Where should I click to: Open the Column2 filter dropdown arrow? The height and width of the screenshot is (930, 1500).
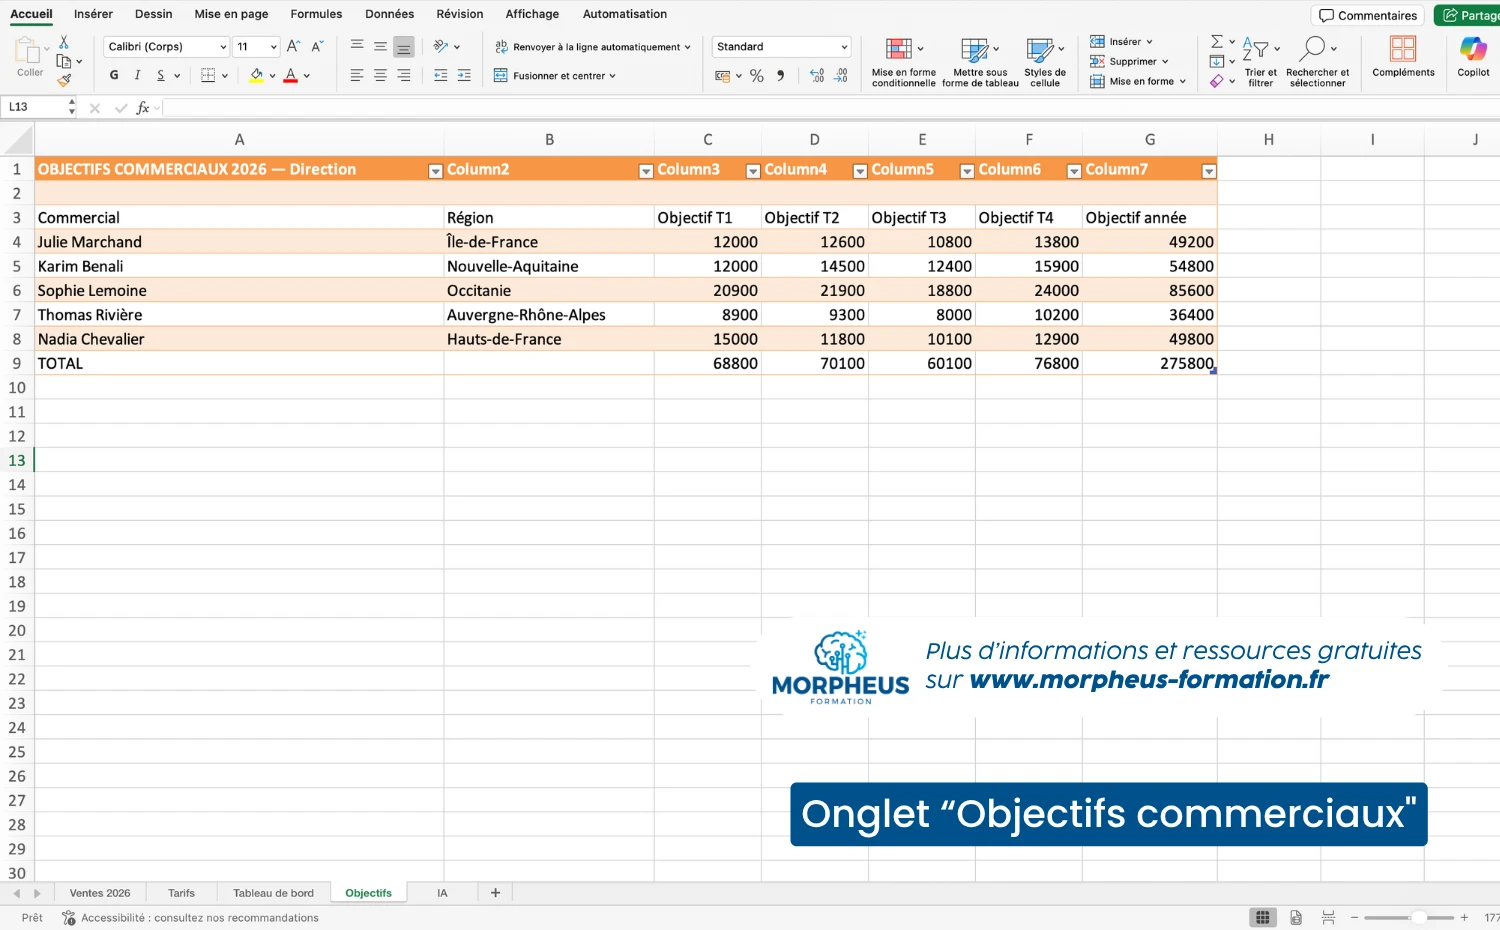tap(646, 171)
